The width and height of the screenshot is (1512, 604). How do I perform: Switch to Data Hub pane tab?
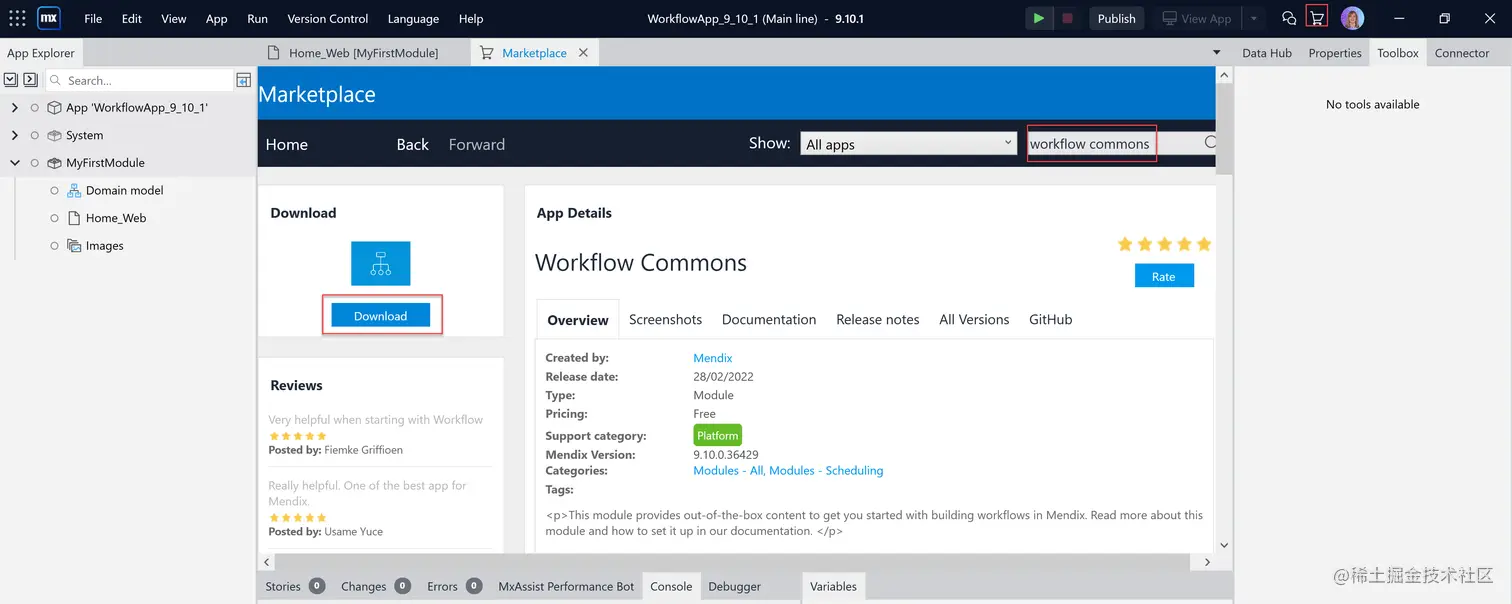tap(1267, 53)
